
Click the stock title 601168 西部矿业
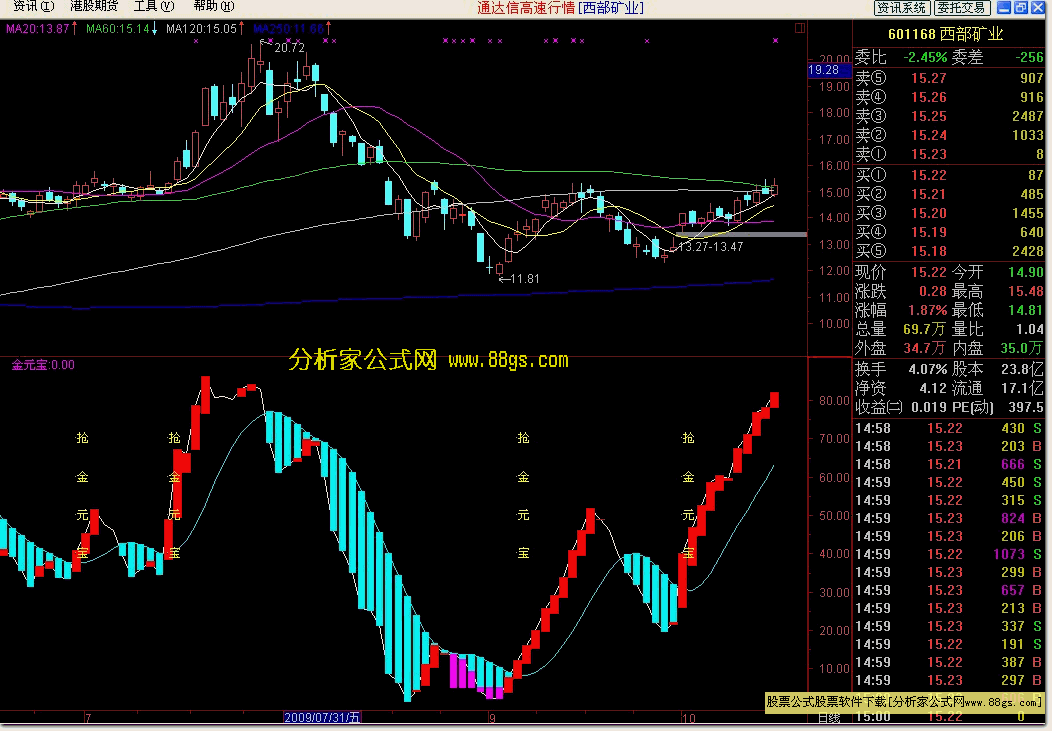tap(945, 34)
